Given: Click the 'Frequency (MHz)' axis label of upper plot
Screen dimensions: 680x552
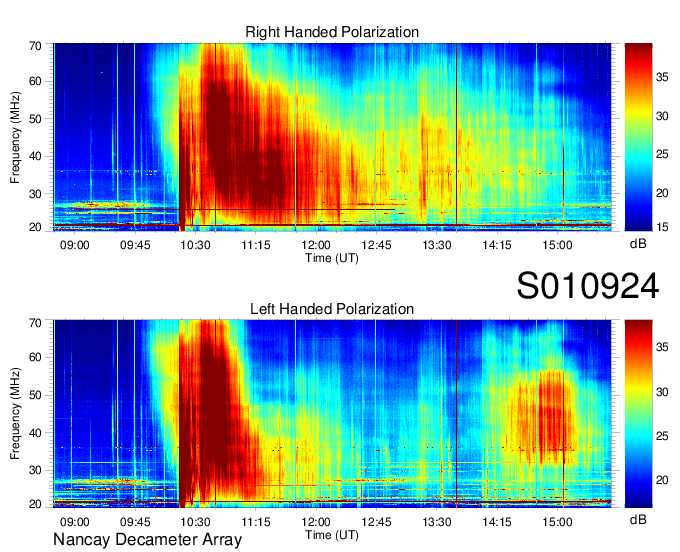Looking at the screenshot, I should pyautogui.click(x=15, y=137).
